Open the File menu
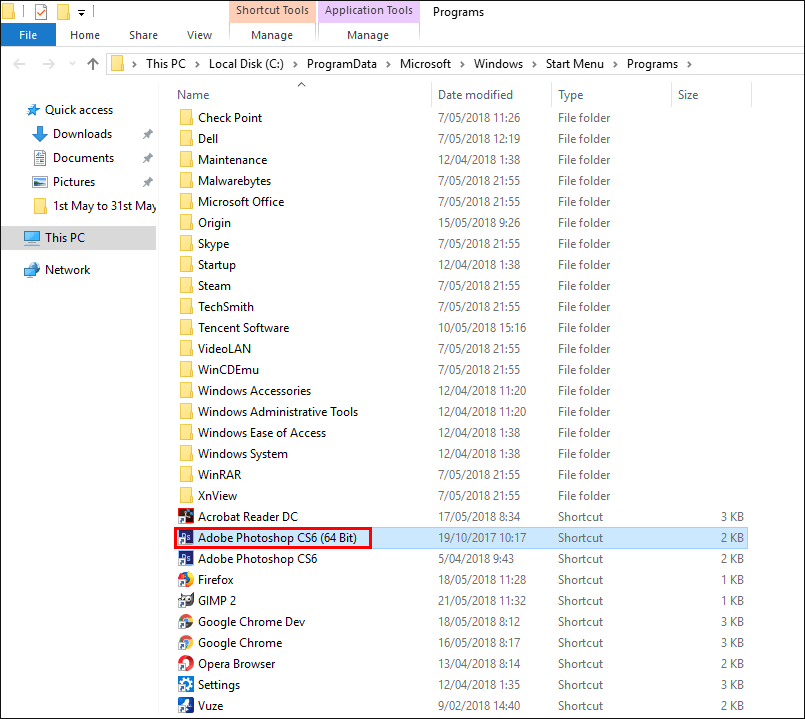805x719 pixels. [28, 35]
